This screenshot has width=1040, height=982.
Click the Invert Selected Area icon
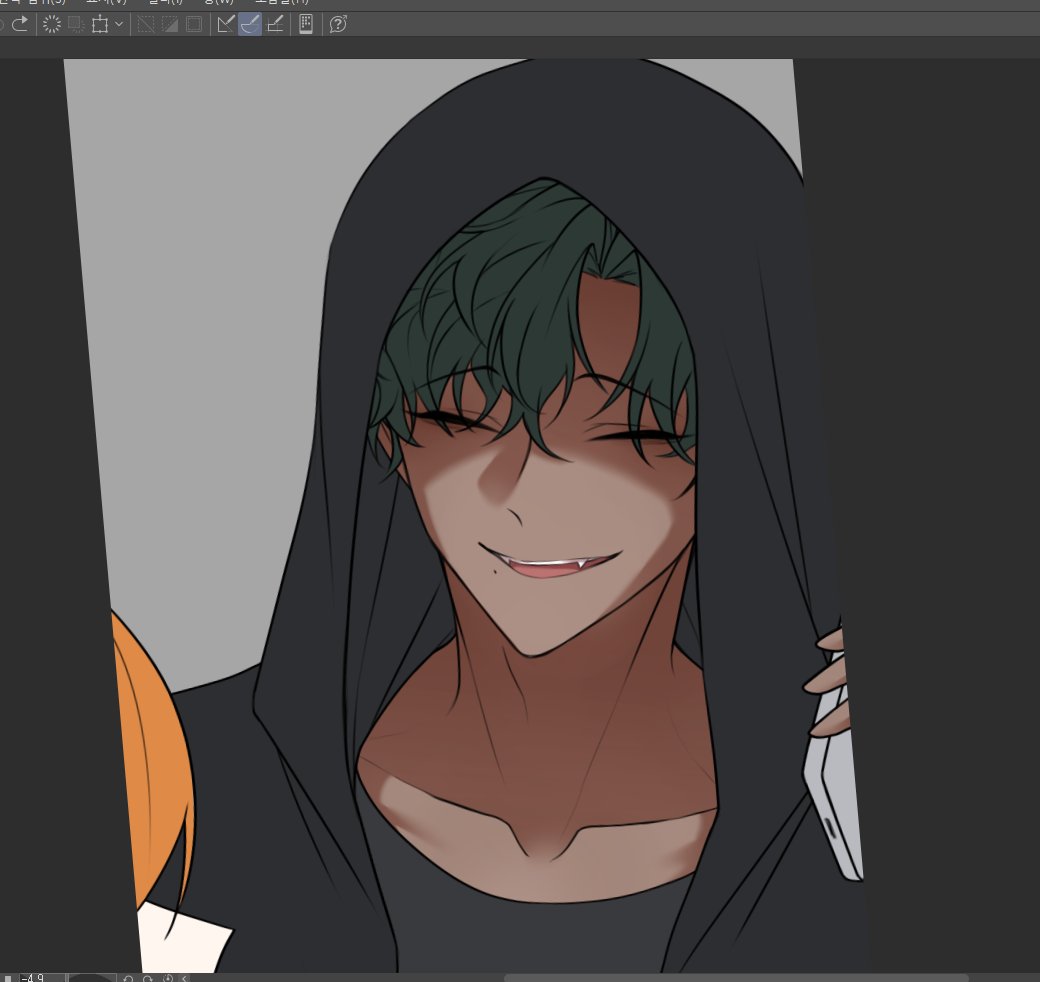170,25
